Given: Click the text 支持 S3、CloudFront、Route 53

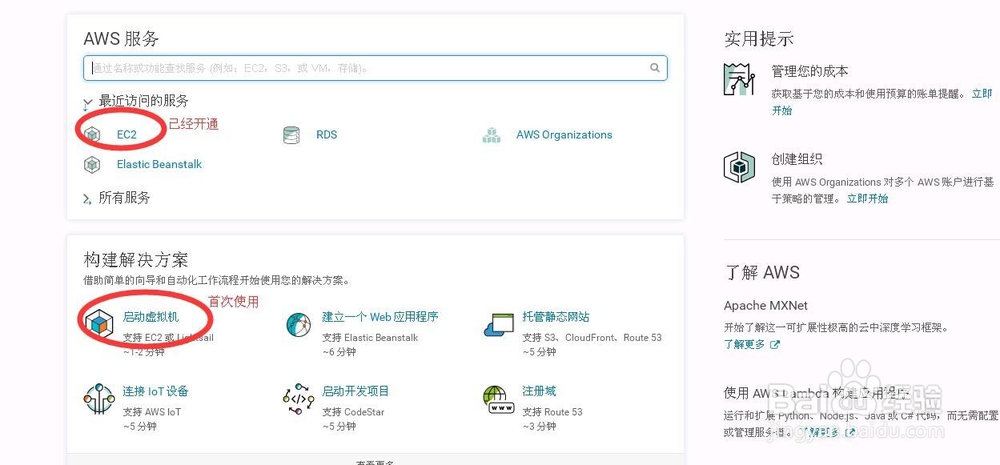Looking at the screenshot, I should pyautogui.click(x=592, y=337).
